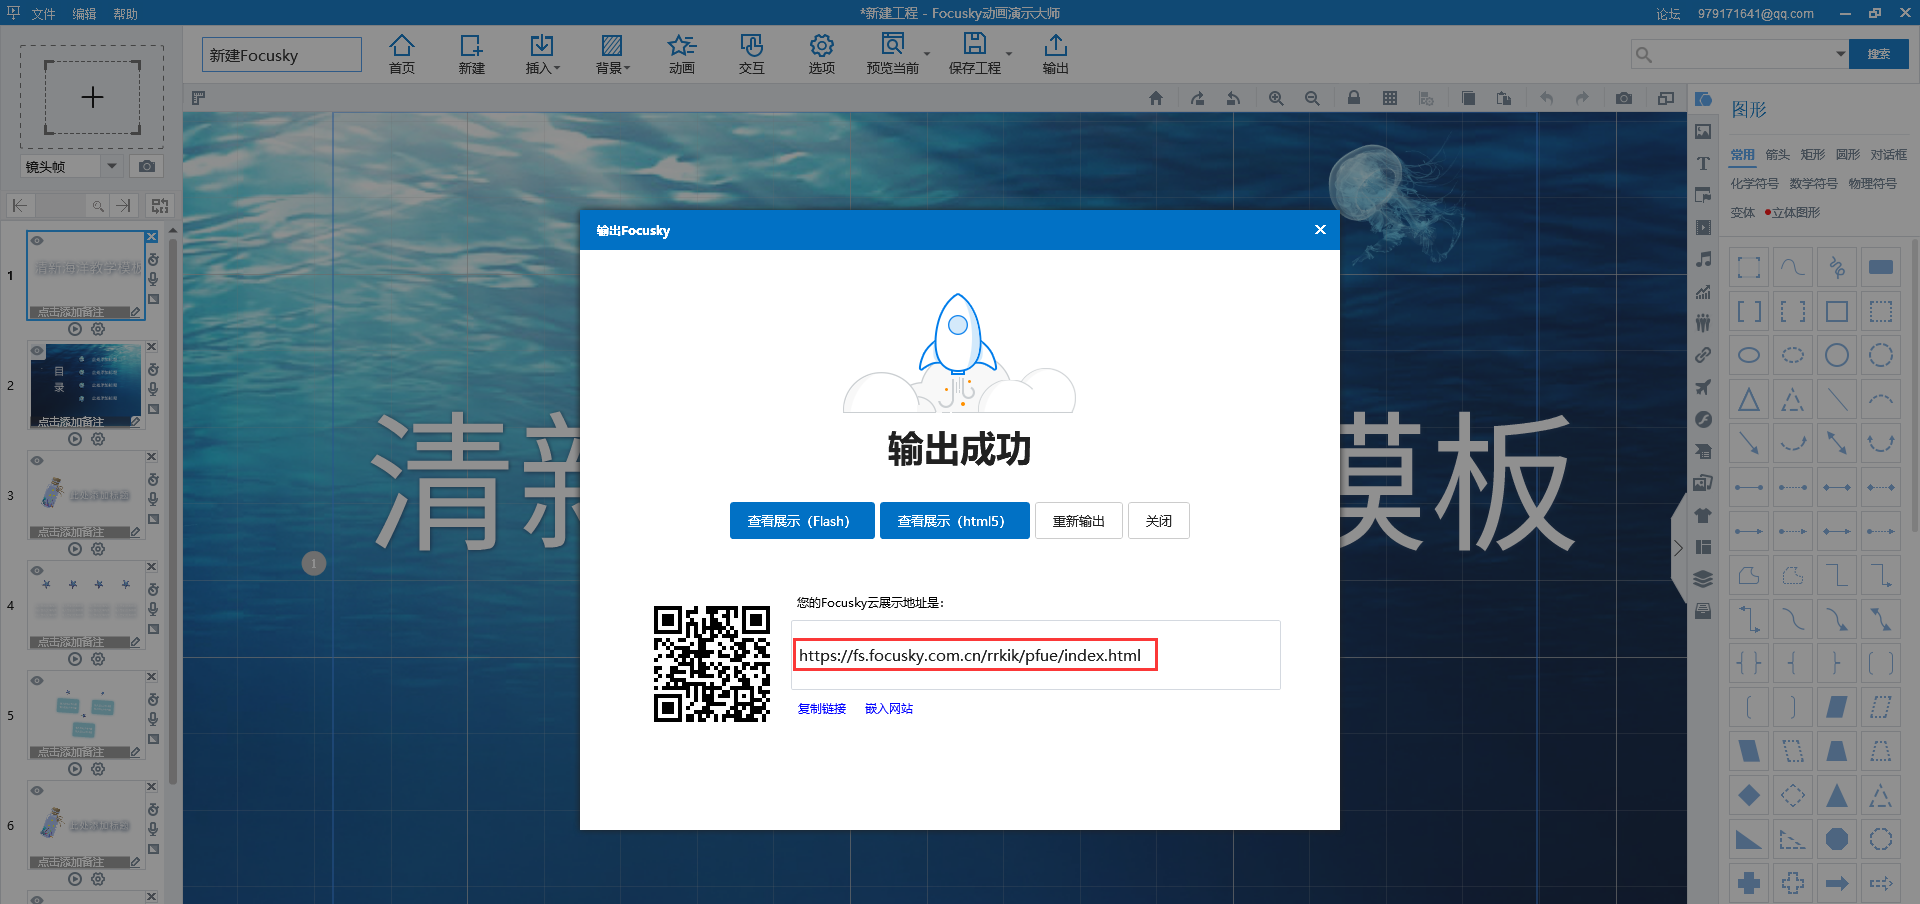
Task: Insert the solid triangle shape
Action: (x=1837, y=795)
